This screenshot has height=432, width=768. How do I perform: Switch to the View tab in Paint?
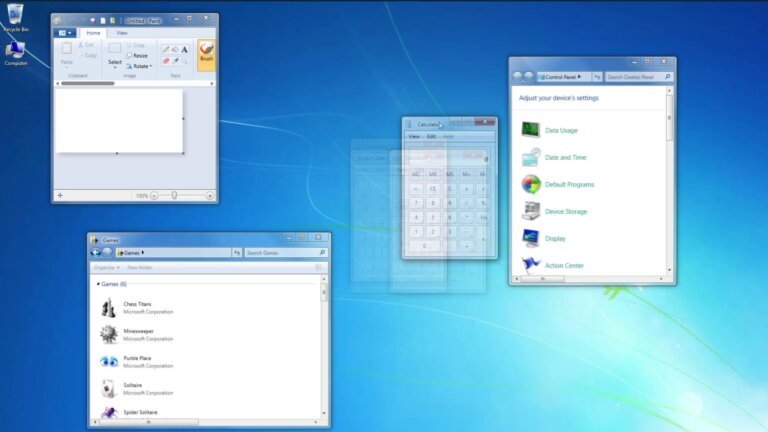(121, 33)
